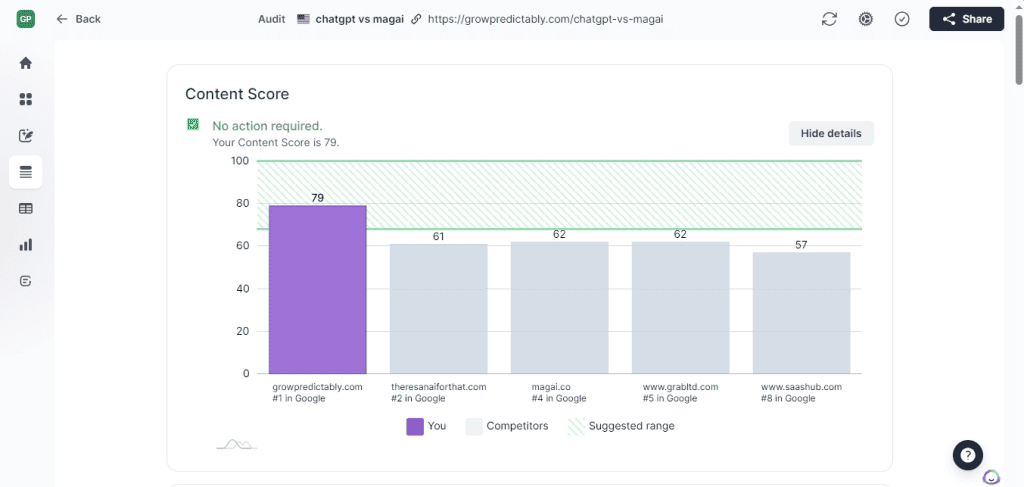Click the 'chatgpt vs magai' keyword title
Viewport: 1024px width, 487px height.
point(359,19)
